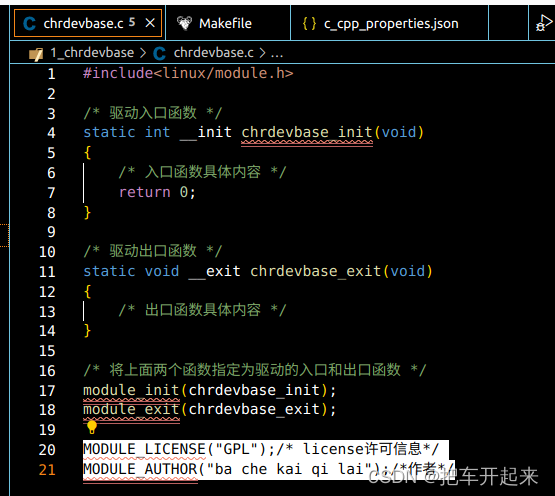The image size is (555, 496).
Task: Click the Makefile gnu icon
Action: click(x=184, y=23)
